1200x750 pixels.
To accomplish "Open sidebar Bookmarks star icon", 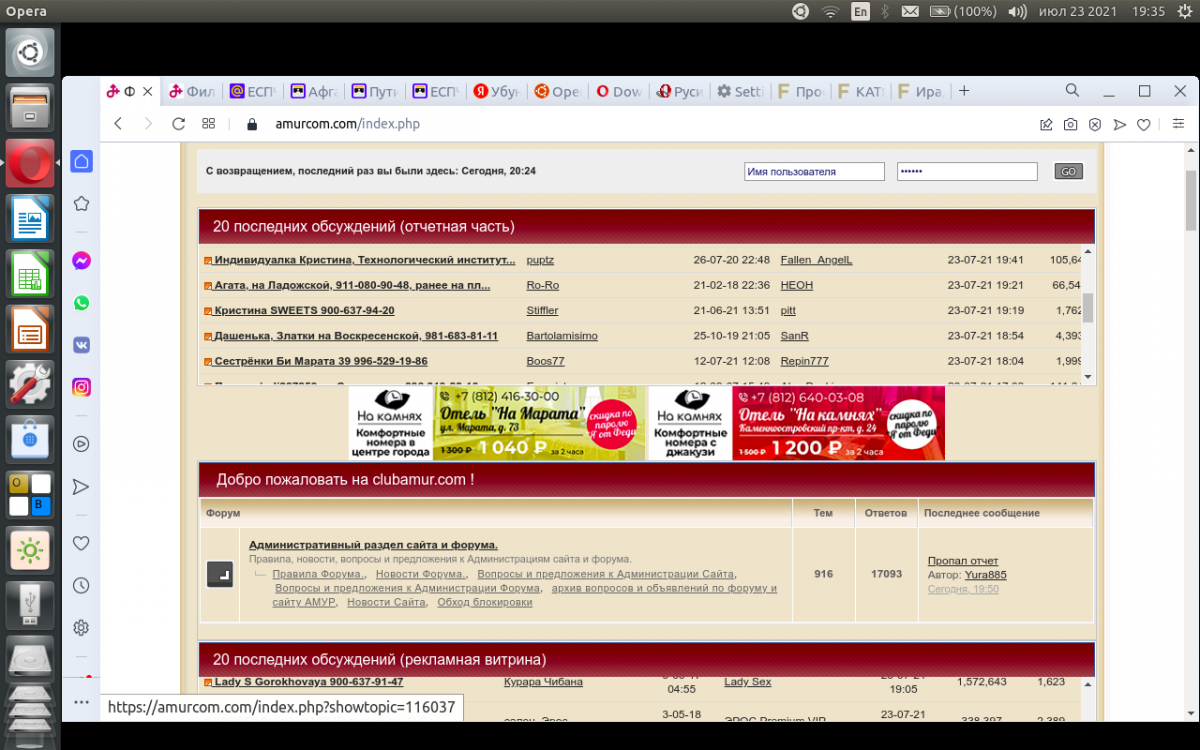I will (x=81, y=203).
